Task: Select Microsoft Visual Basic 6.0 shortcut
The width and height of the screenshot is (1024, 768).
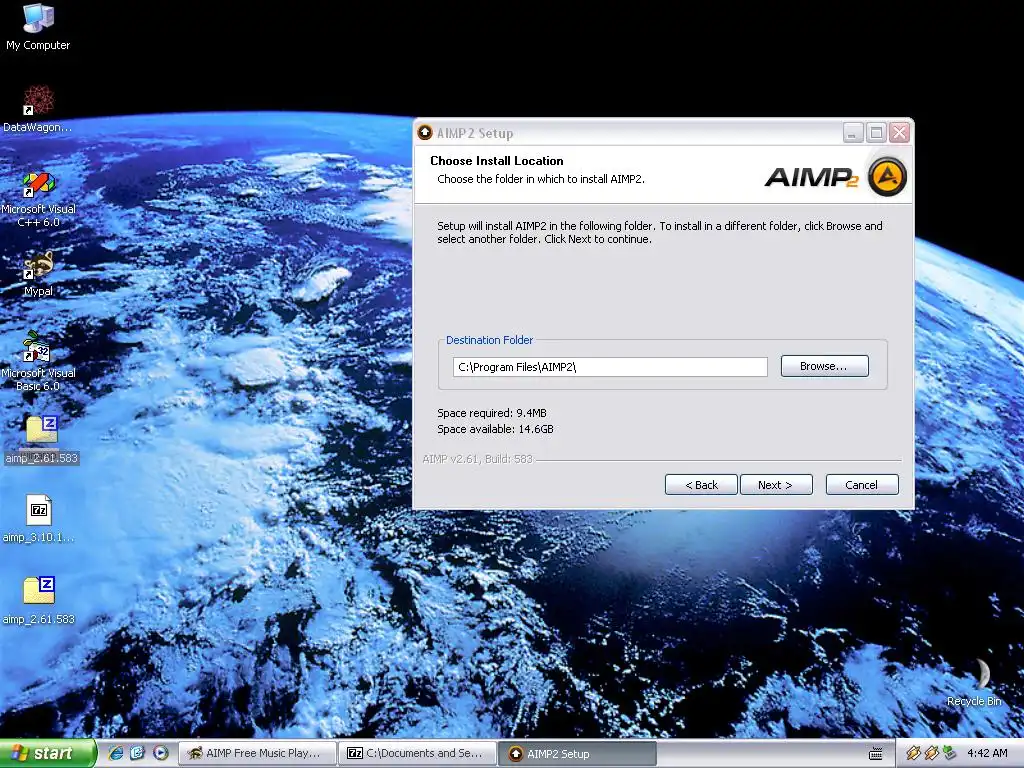Action: point(38,361)
